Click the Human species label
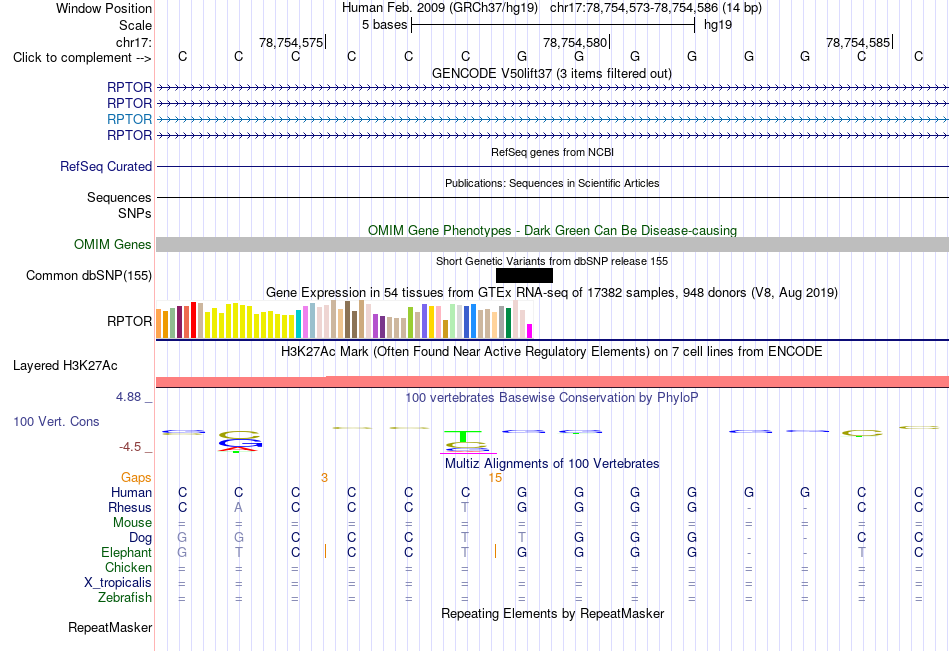 131,492
